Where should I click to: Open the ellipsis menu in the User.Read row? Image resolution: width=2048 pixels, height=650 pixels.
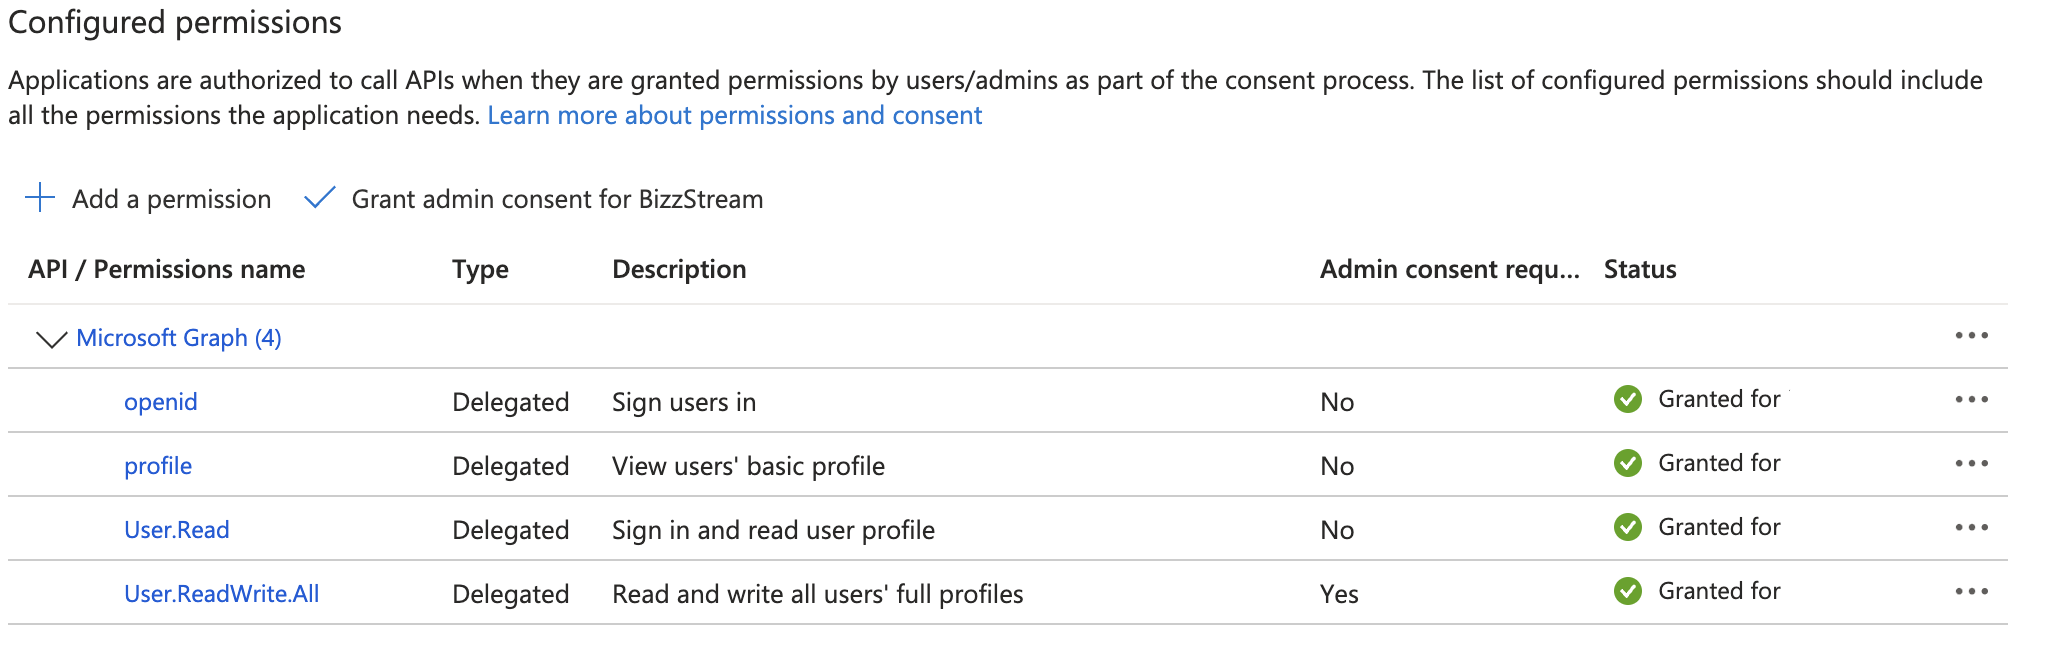(x=1971, y=528)
